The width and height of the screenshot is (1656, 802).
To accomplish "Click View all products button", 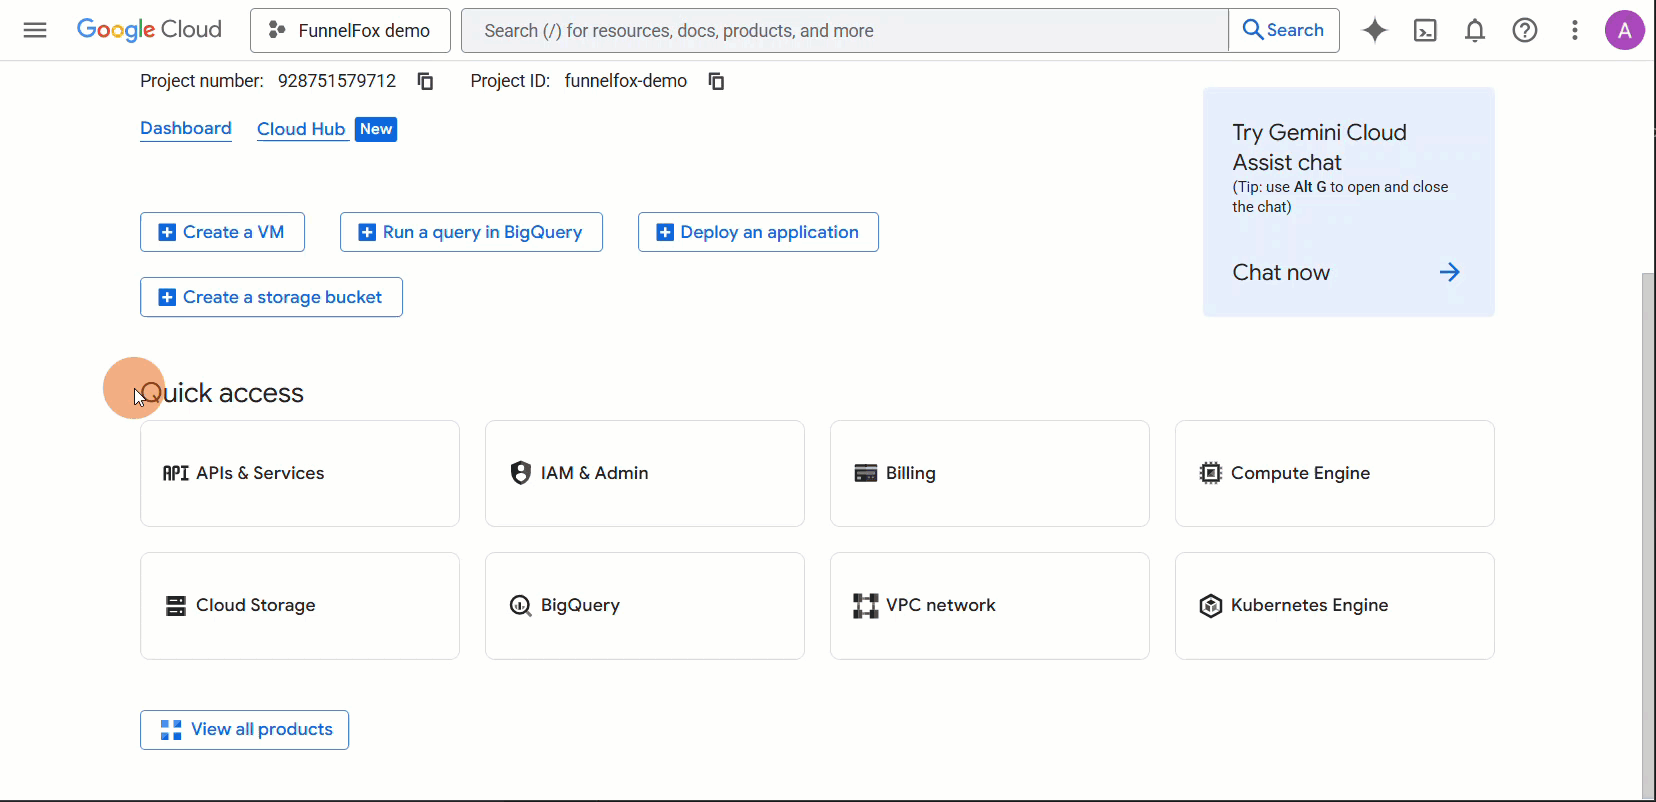I will (244, 730).
